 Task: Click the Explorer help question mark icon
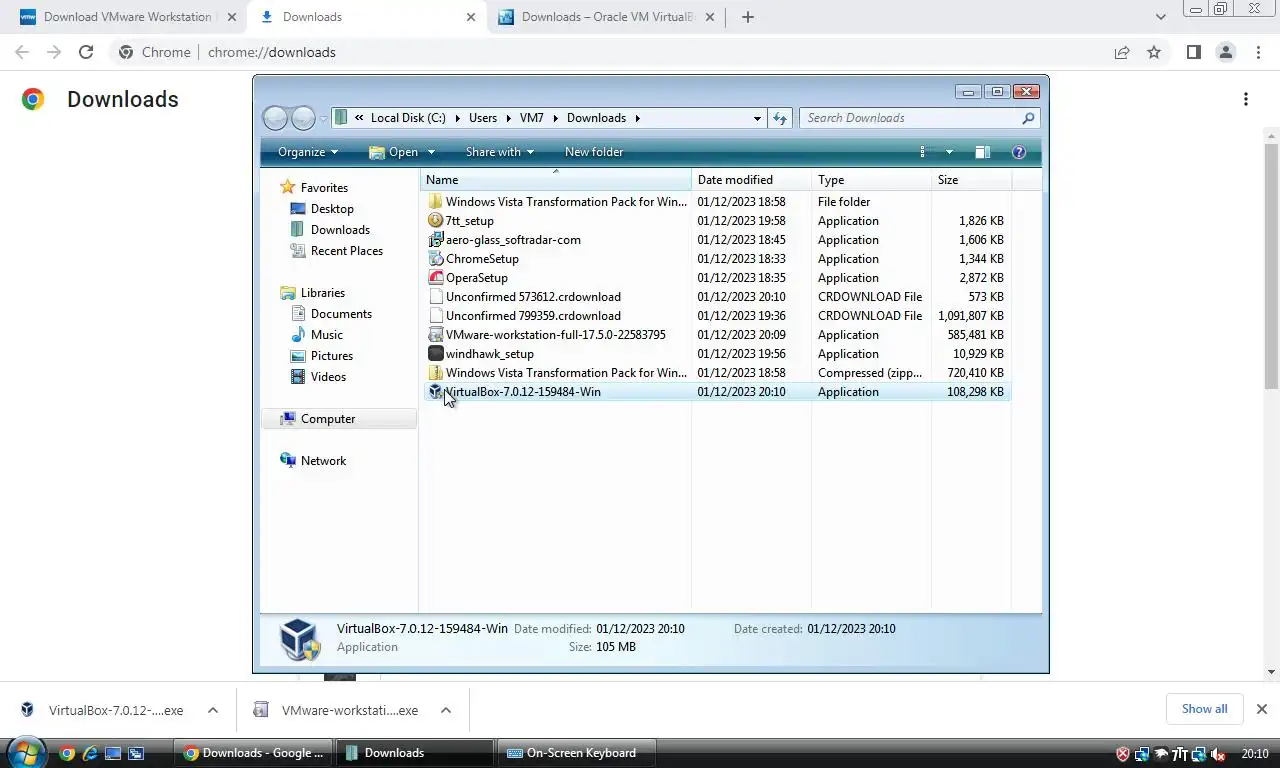pos(1019,152)
